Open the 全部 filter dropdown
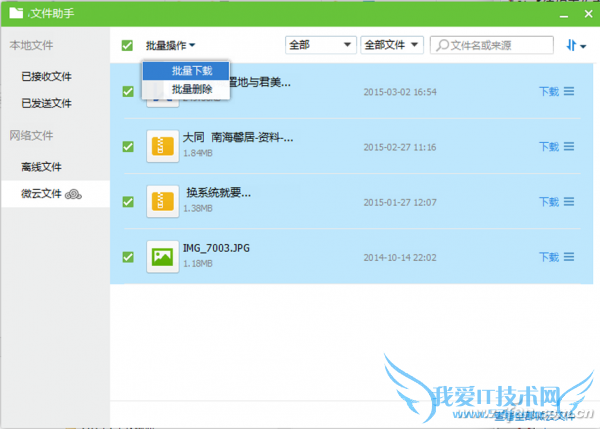Viewport: 600px width, 429px height. (x=320, y=45)
